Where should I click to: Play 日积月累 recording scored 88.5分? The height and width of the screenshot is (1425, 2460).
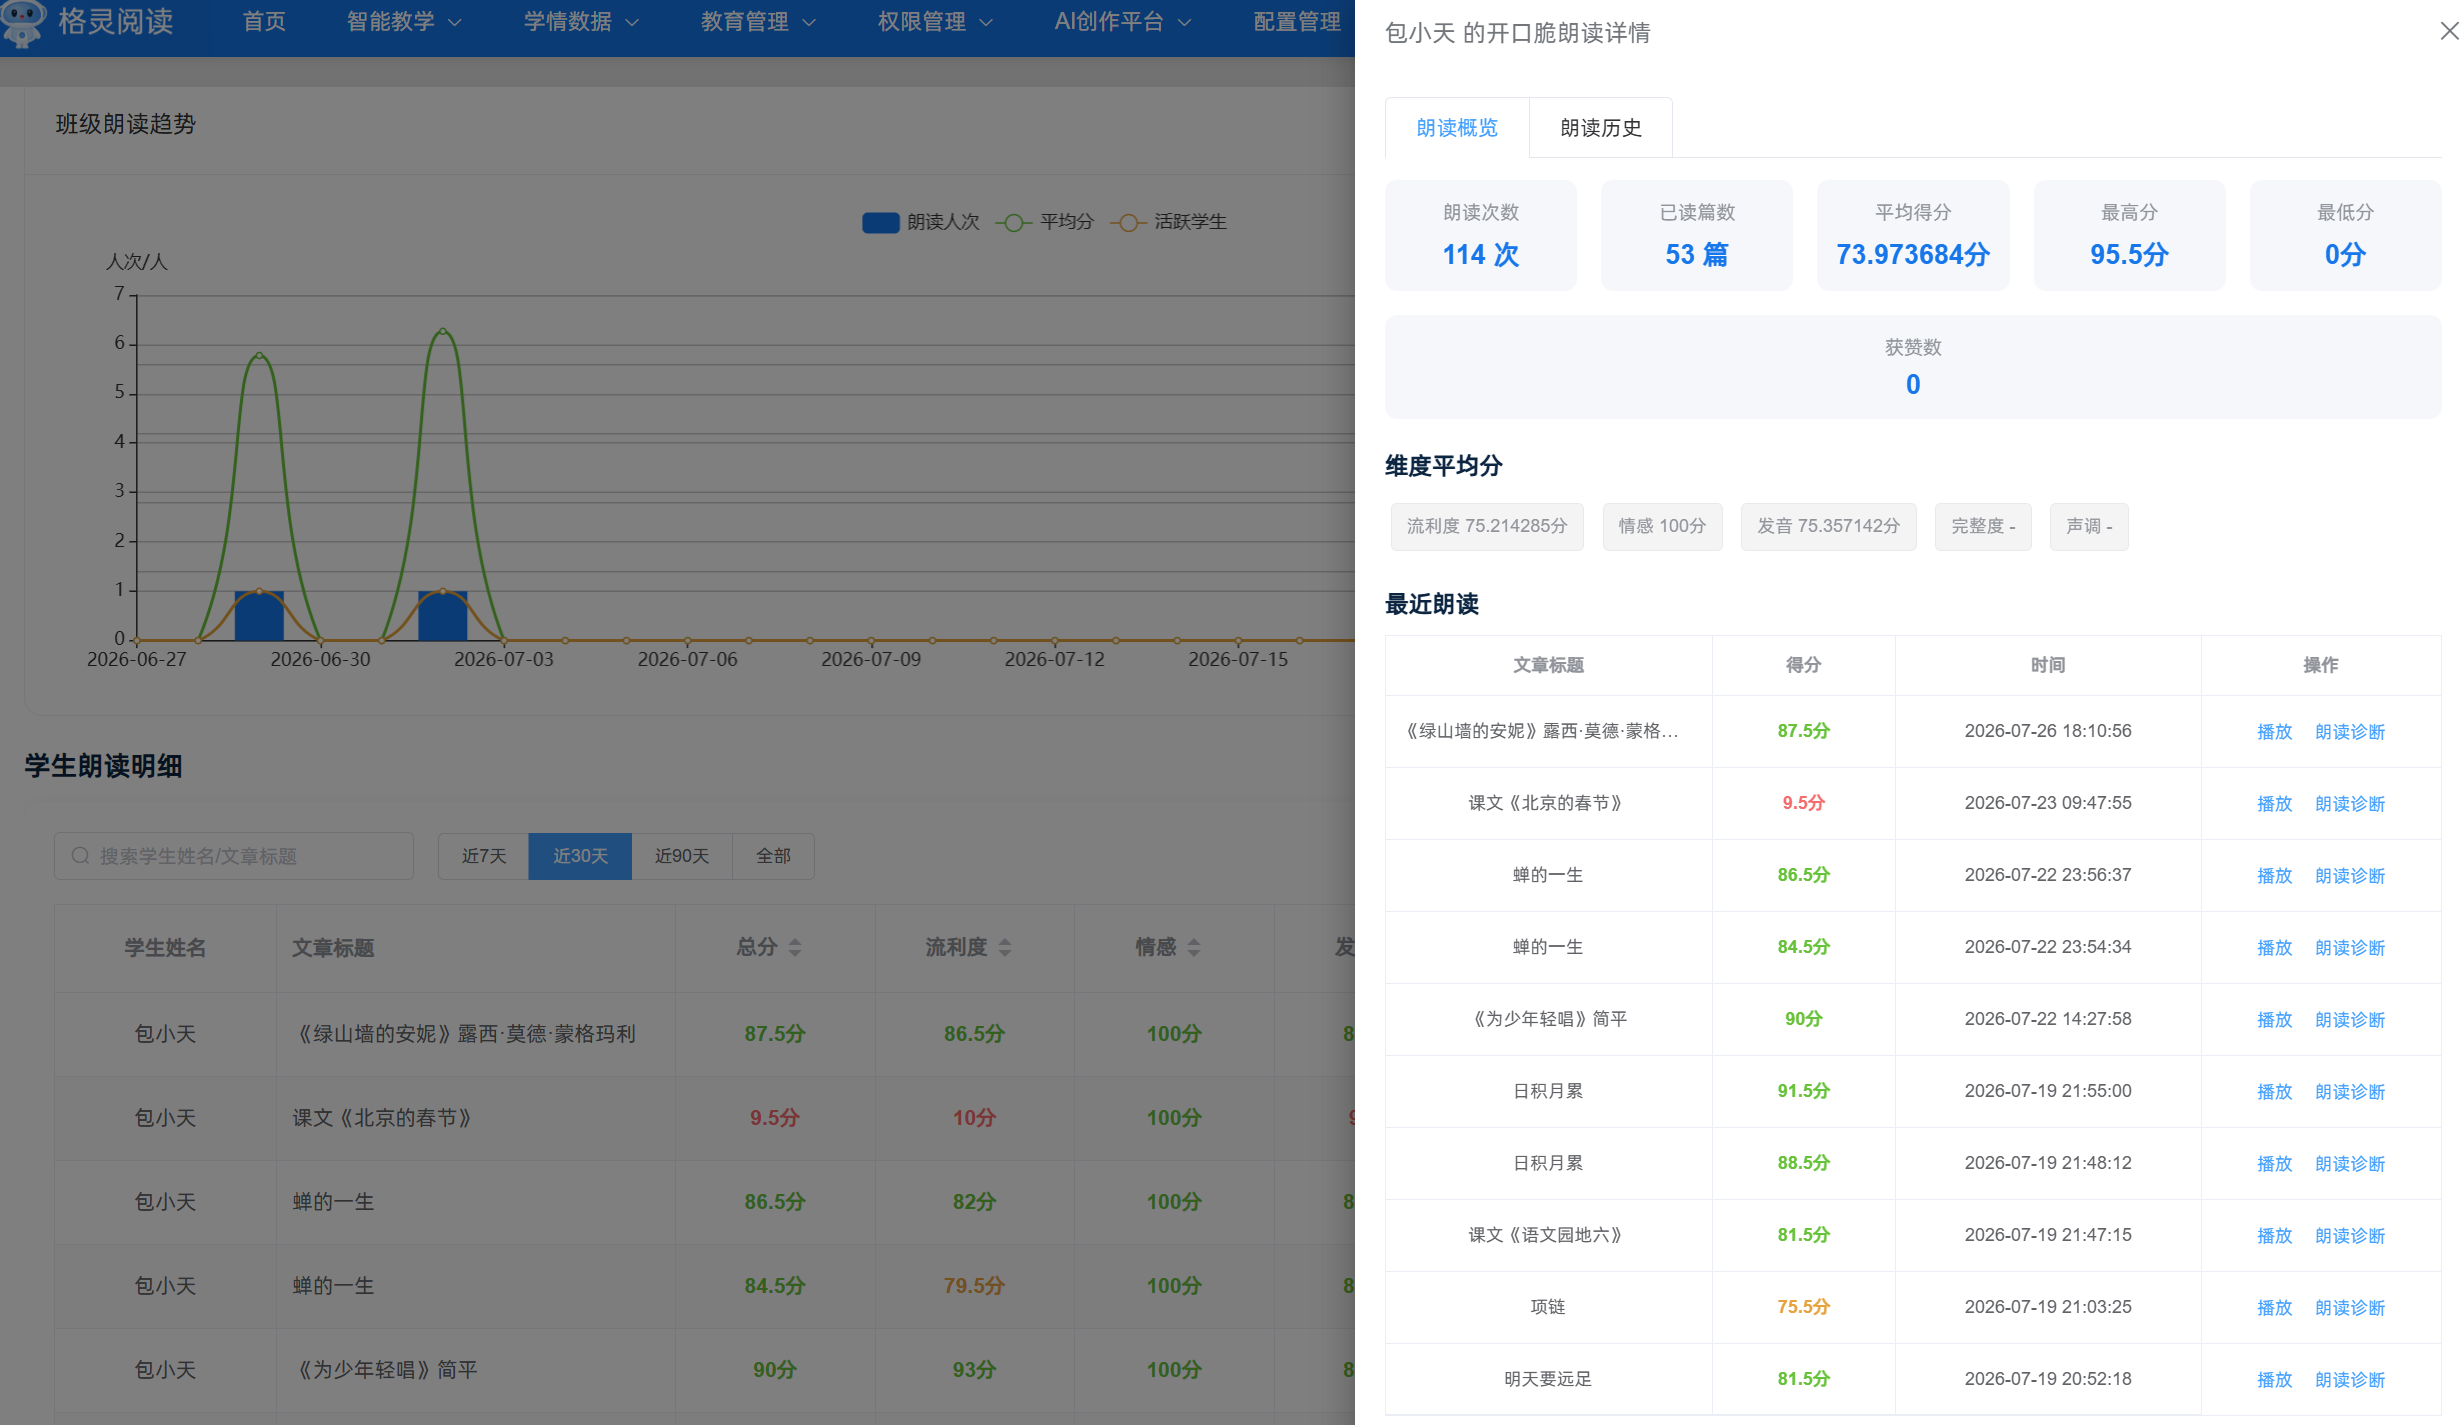click(2274, 1164)
